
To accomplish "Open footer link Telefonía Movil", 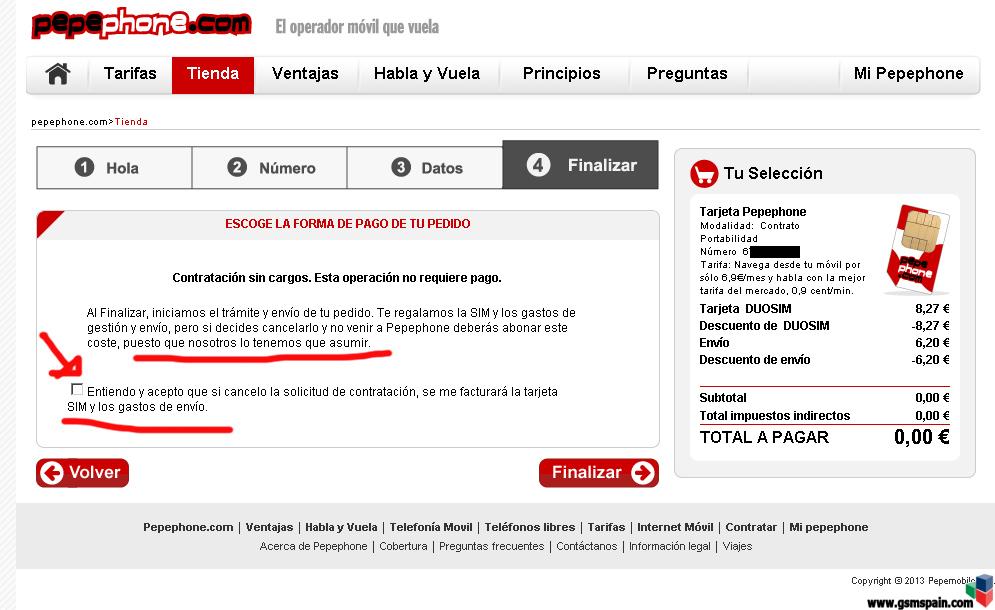I will tap(431, 527).
